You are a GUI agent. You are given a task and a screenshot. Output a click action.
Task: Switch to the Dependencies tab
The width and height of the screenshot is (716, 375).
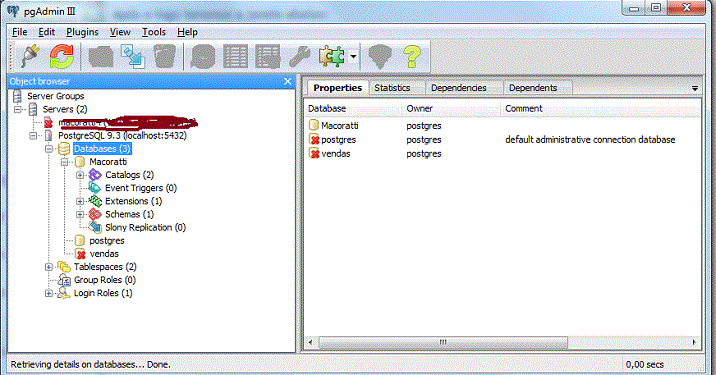[458, 88]
